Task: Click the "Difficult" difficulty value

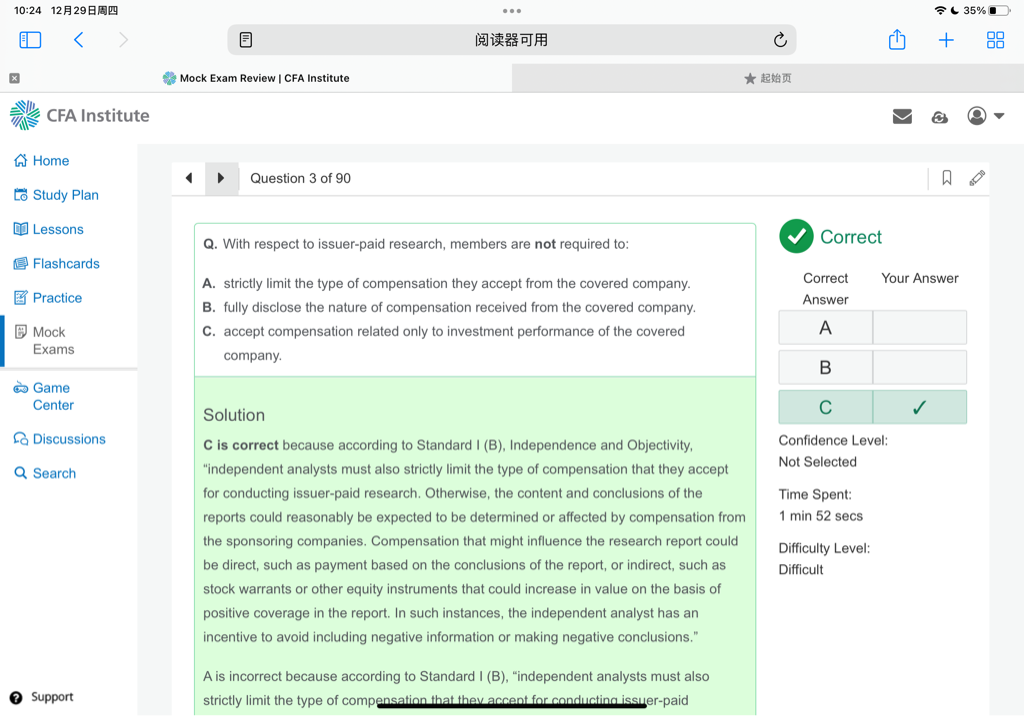Action: [801, 570]
